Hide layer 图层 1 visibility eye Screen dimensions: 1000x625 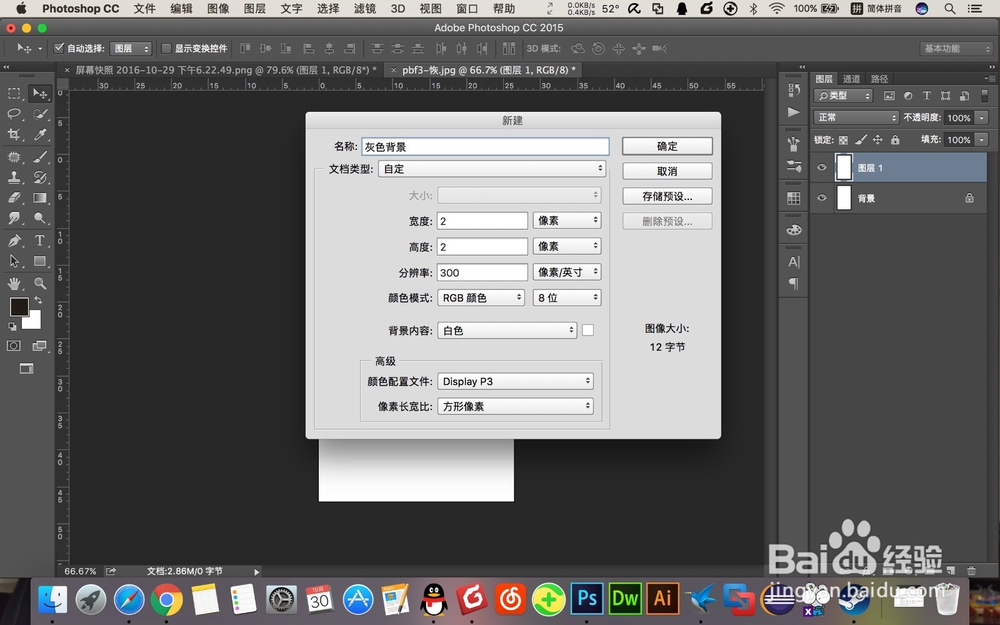[x=821, y=168]
